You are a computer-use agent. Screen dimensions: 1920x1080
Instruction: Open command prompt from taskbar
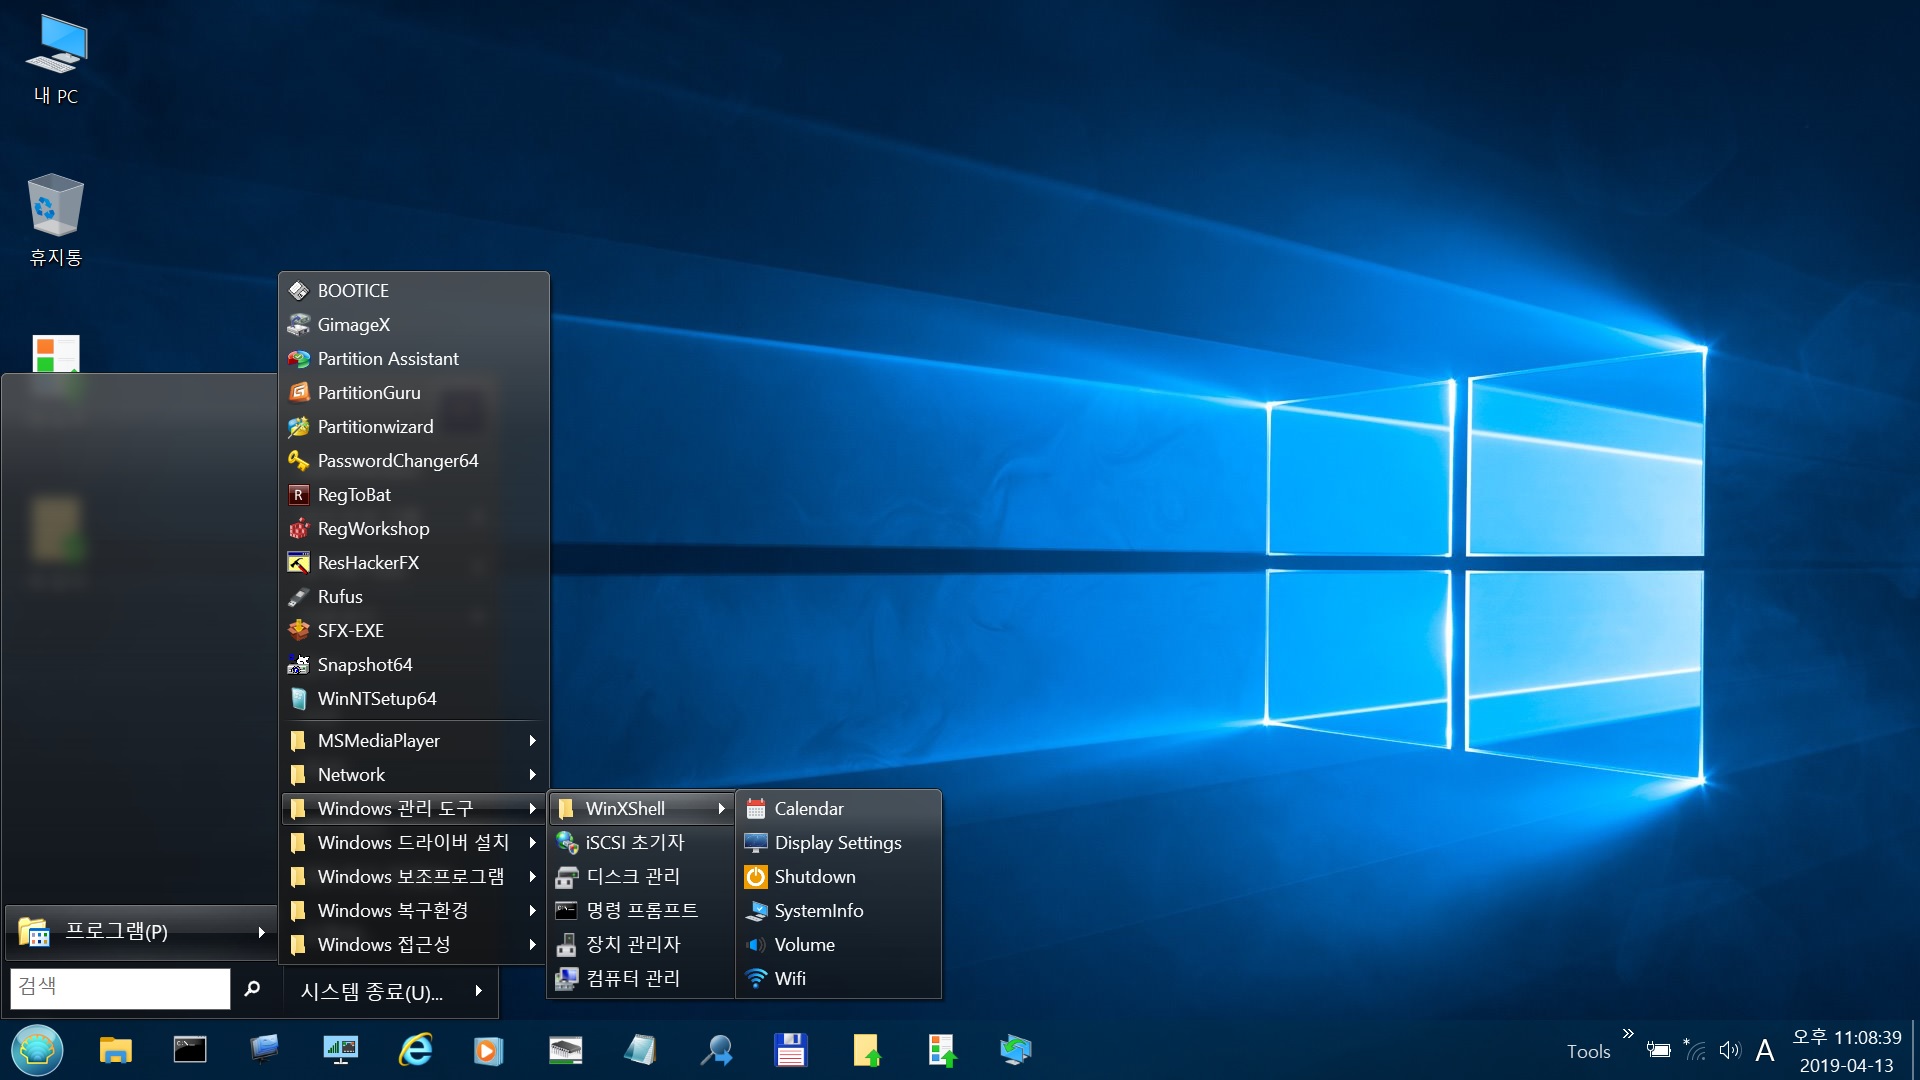coord(190,1050)
